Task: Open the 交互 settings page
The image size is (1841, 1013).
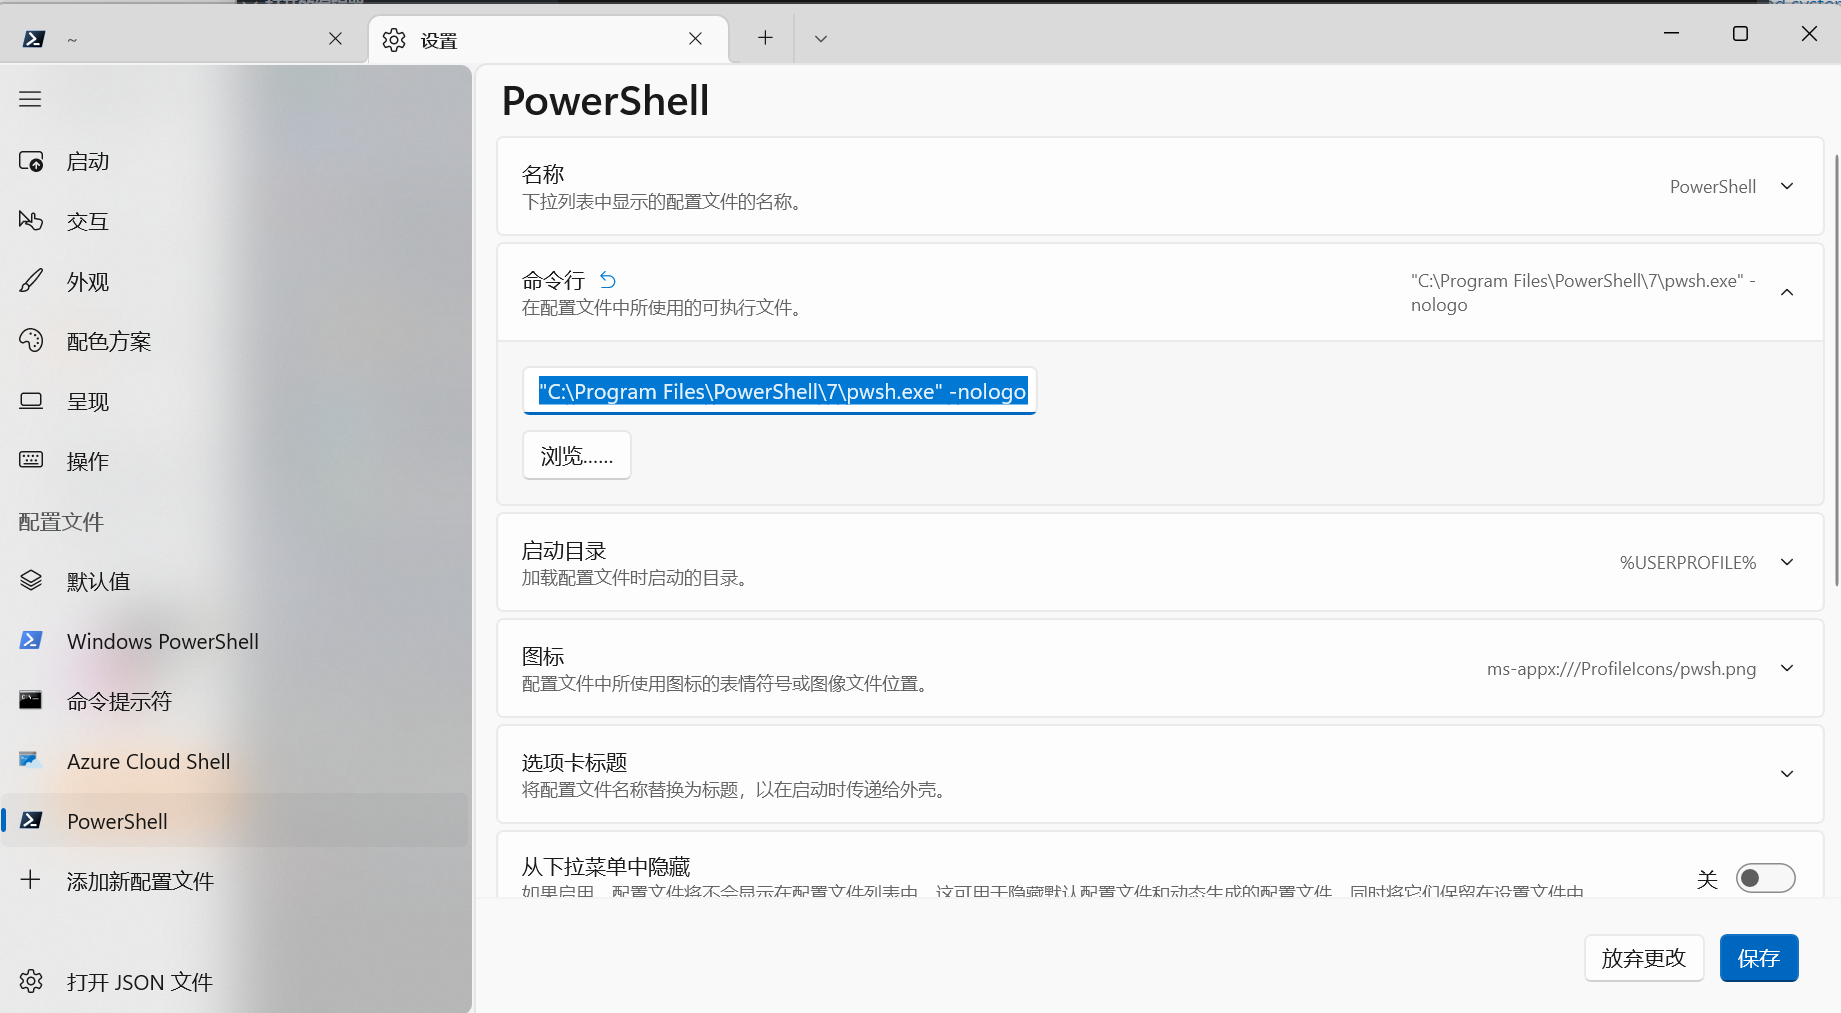Action: click(x=86, y=221)
